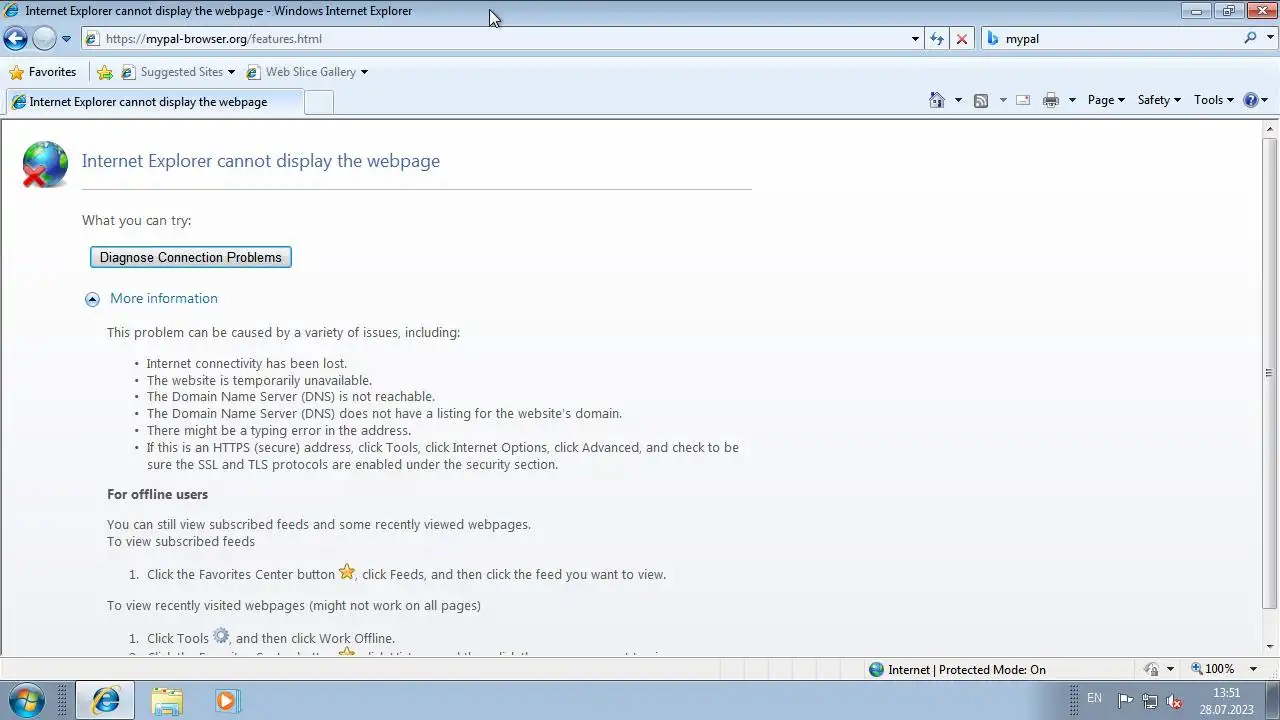Image resolution: width=1280 pixels, height=720 pixels.
Task: Collapse the More information expander arrow
Action: [92, 299]
